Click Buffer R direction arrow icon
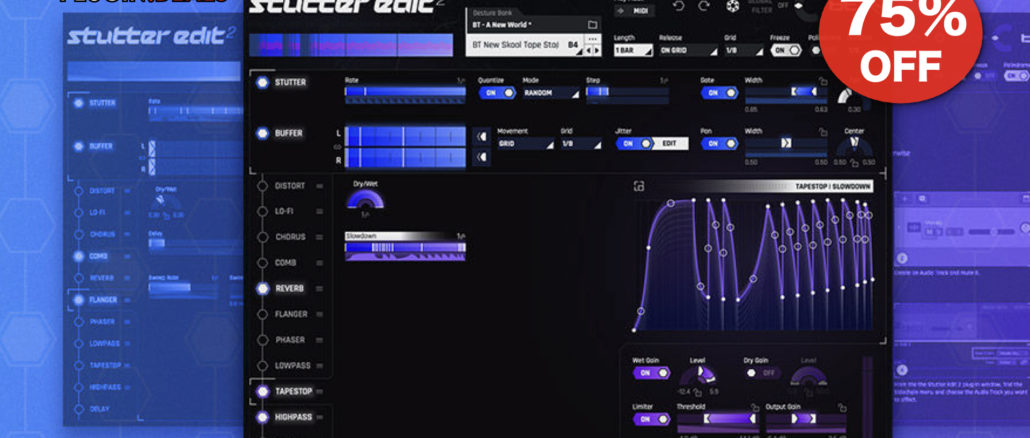1030x438 pixels. point(481,156)
